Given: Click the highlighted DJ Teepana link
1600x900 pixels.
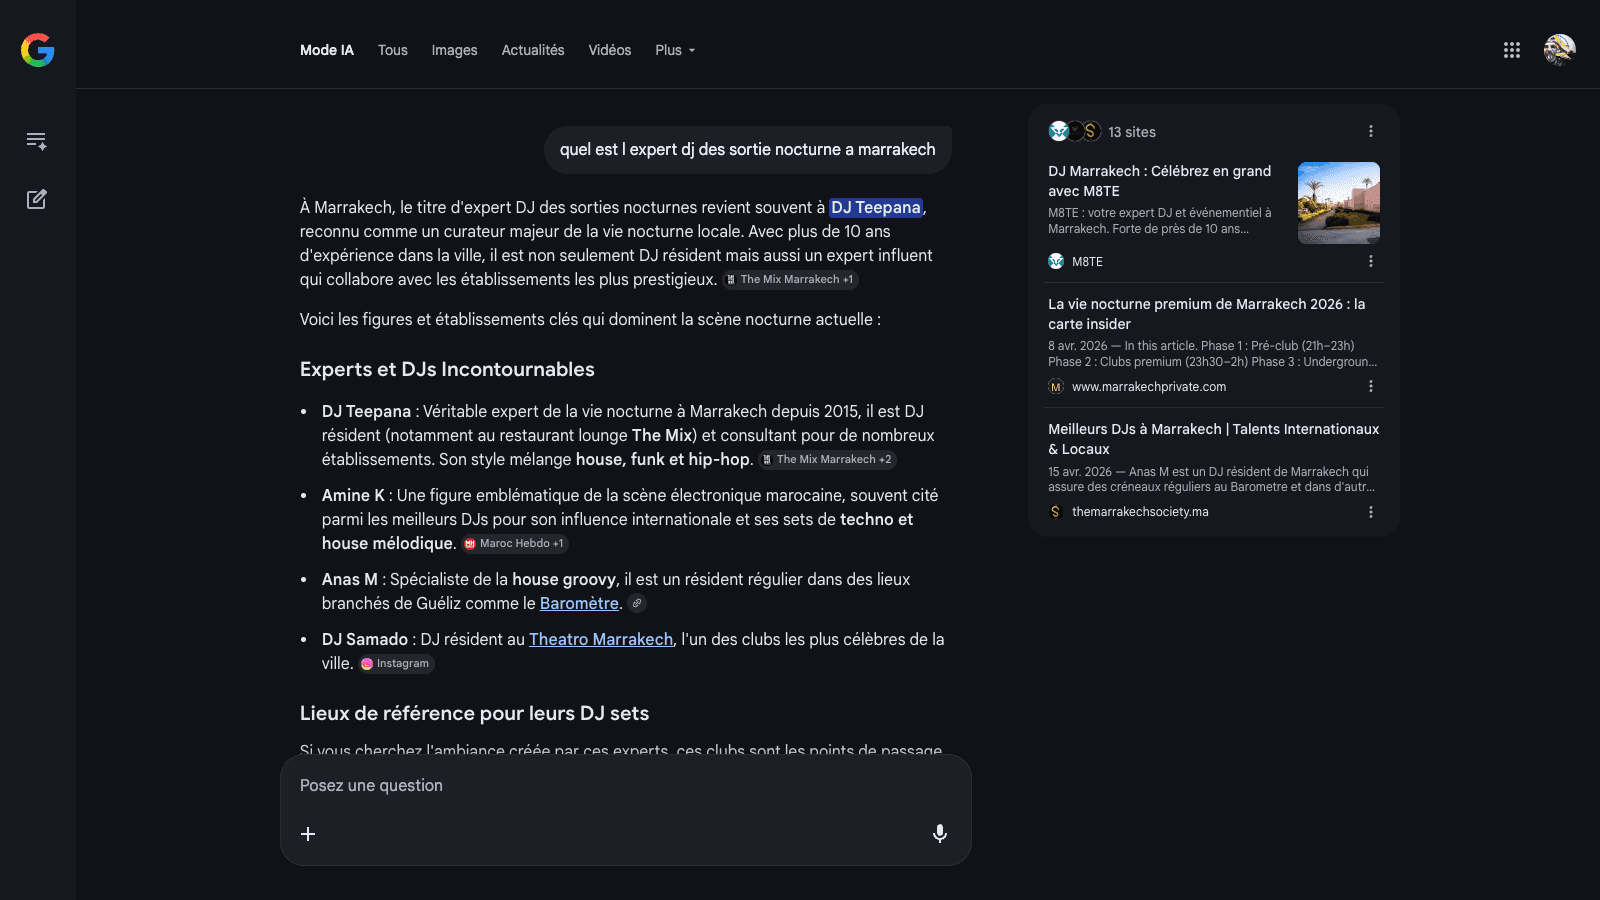Looking at the screenshot, I should pyautogui.click(x=876, y=207).
